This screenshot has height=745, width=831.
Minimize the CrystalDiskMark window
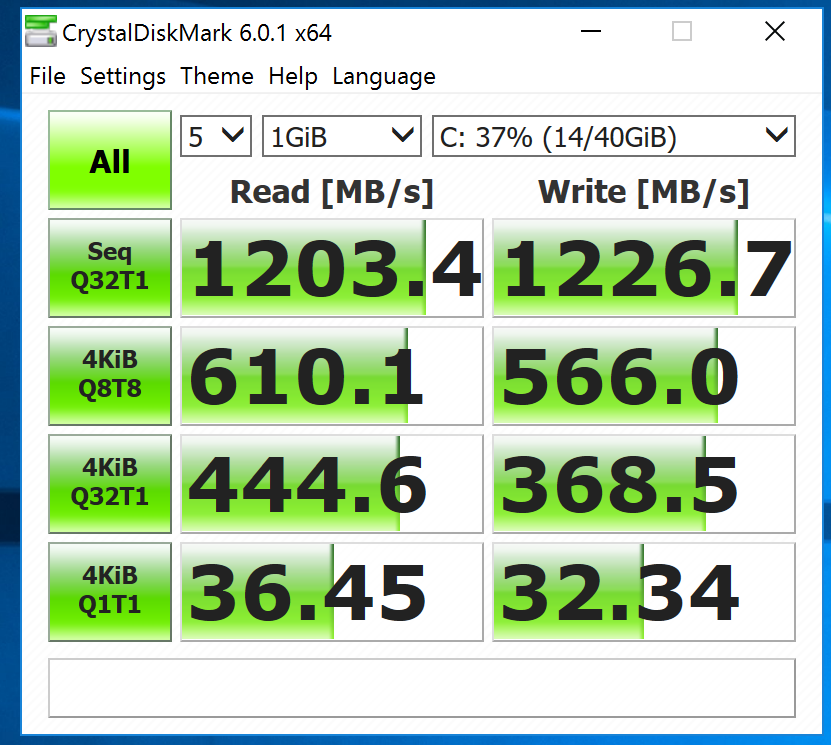pos(590,31)
